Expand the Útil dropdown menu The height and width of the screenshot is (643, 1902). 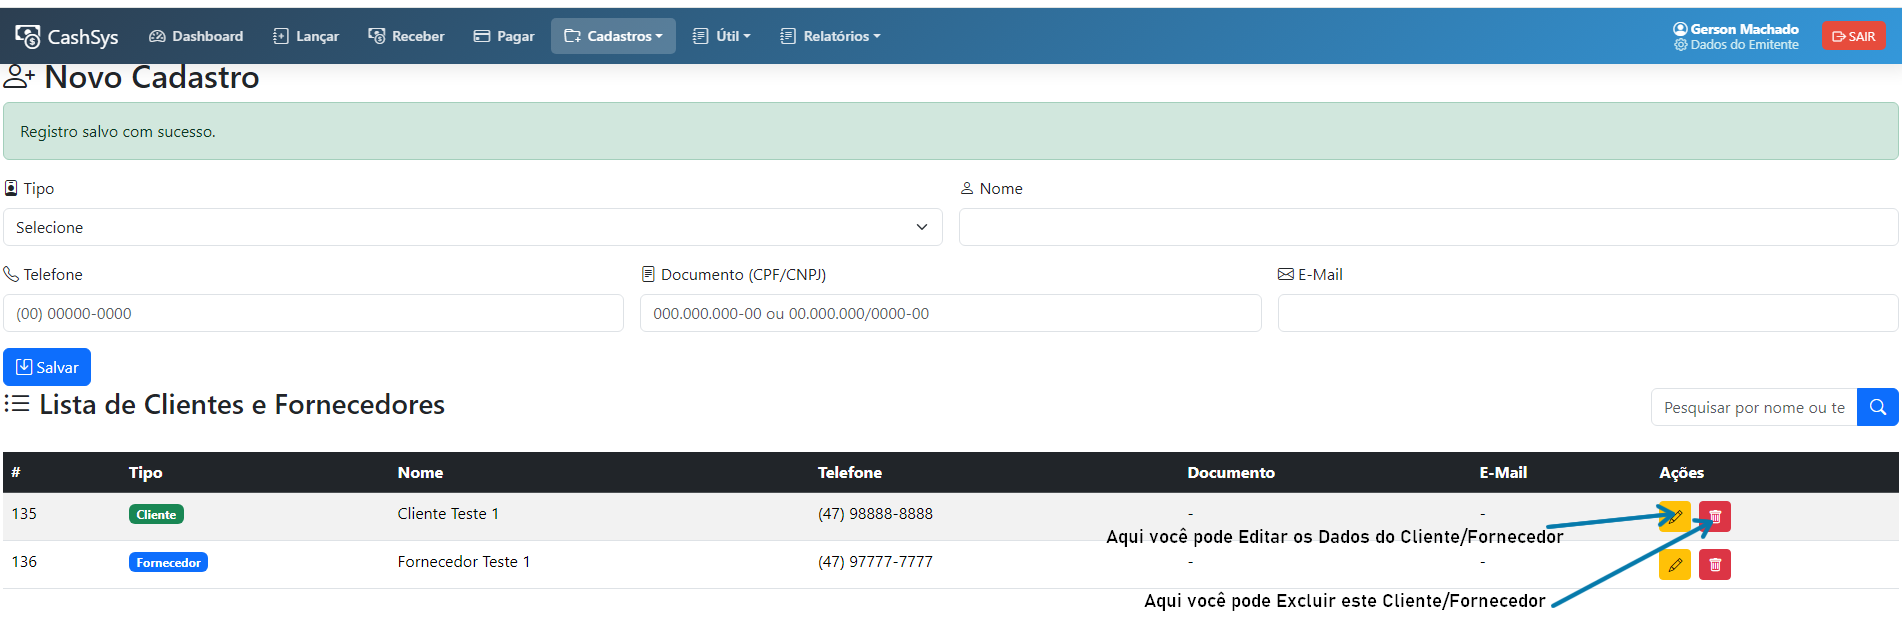point(722,36)
